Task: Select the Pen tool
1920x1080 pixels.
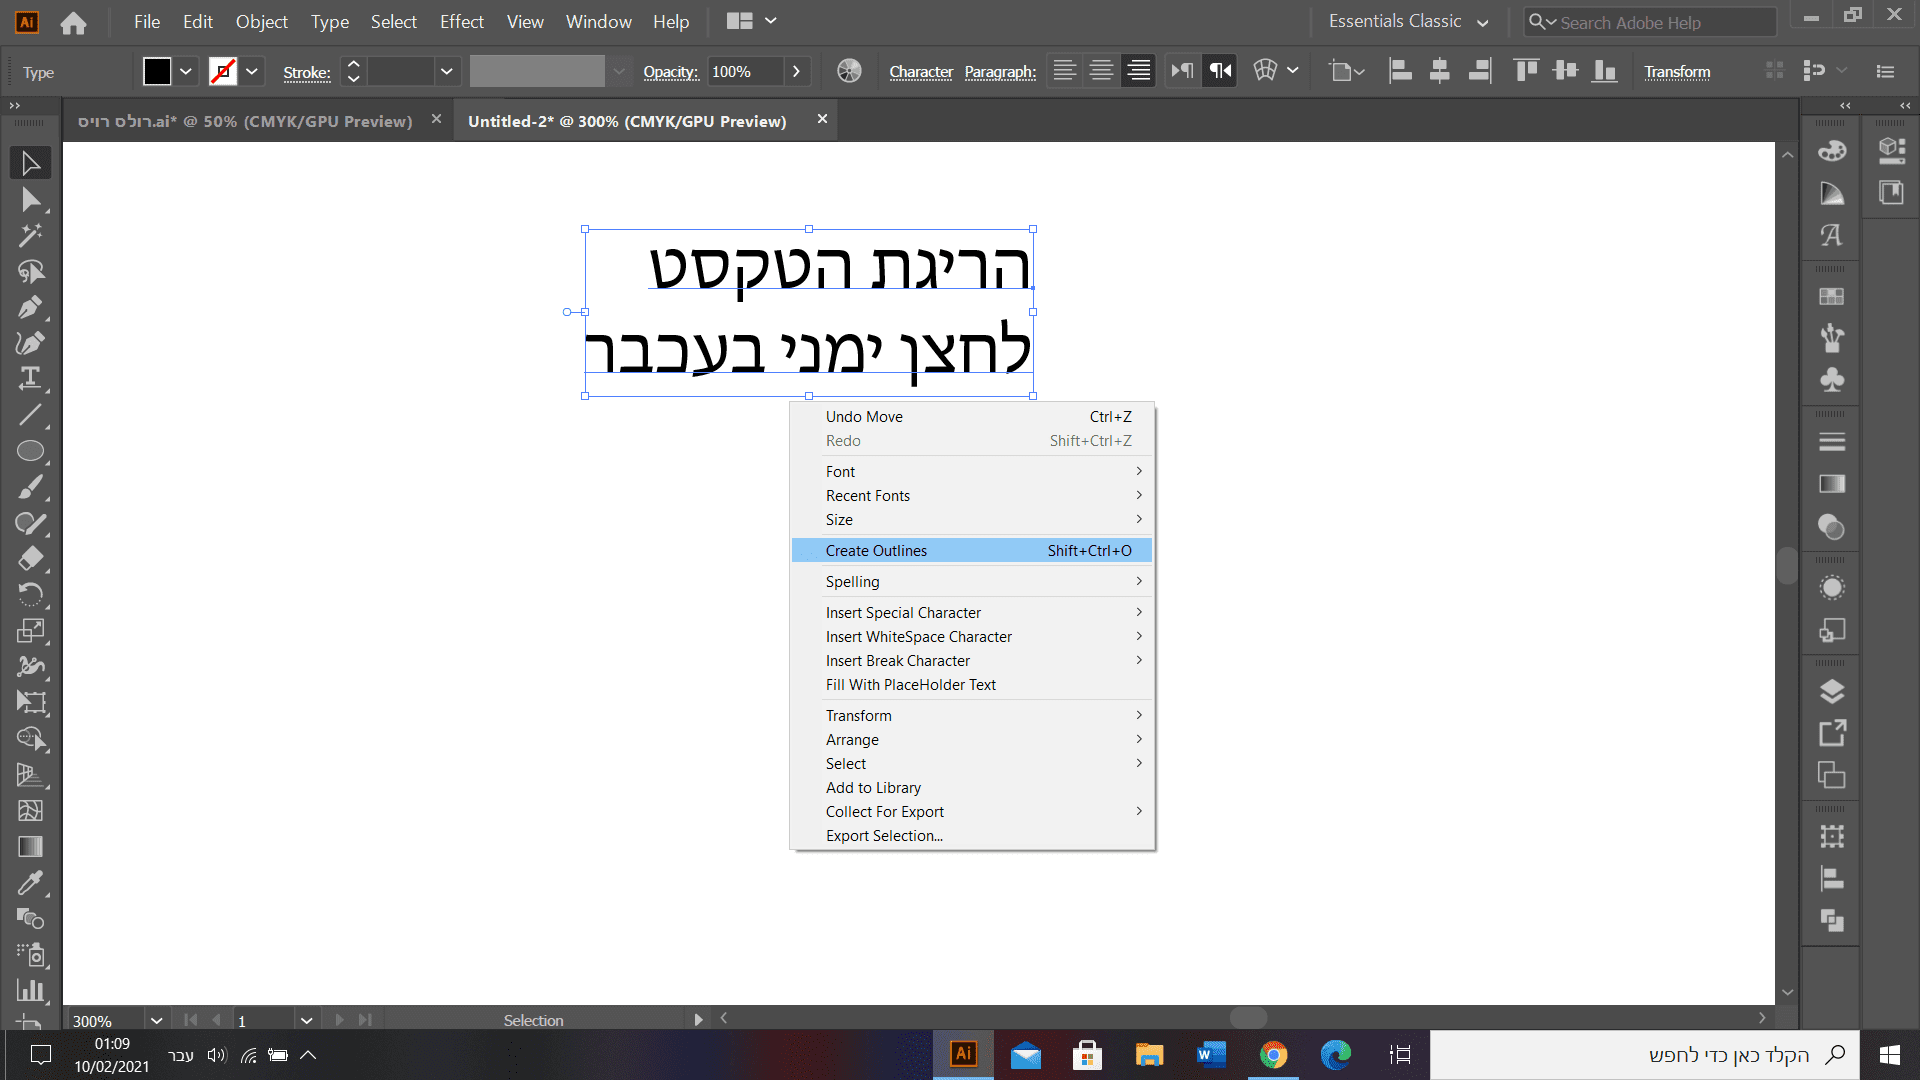Action: pos(30,307)
